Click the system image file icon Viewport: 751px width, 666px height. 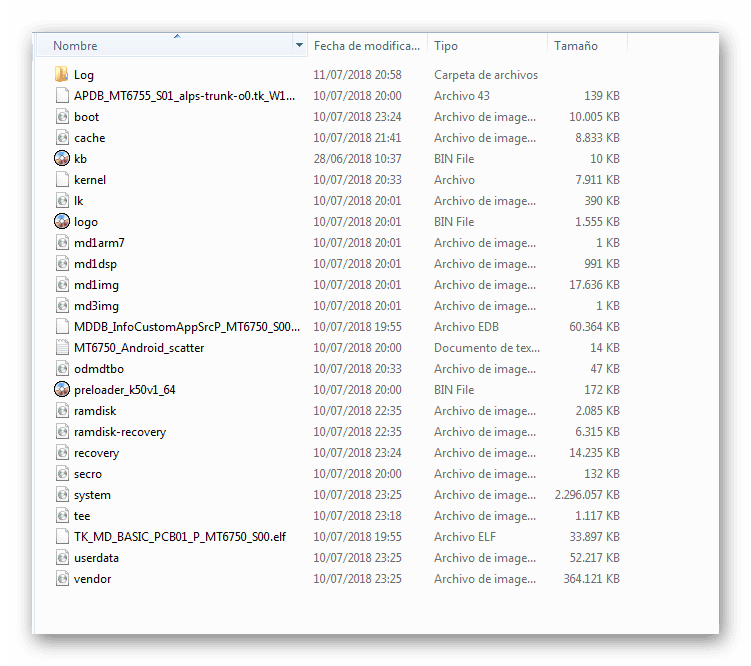tap(62, 495)
